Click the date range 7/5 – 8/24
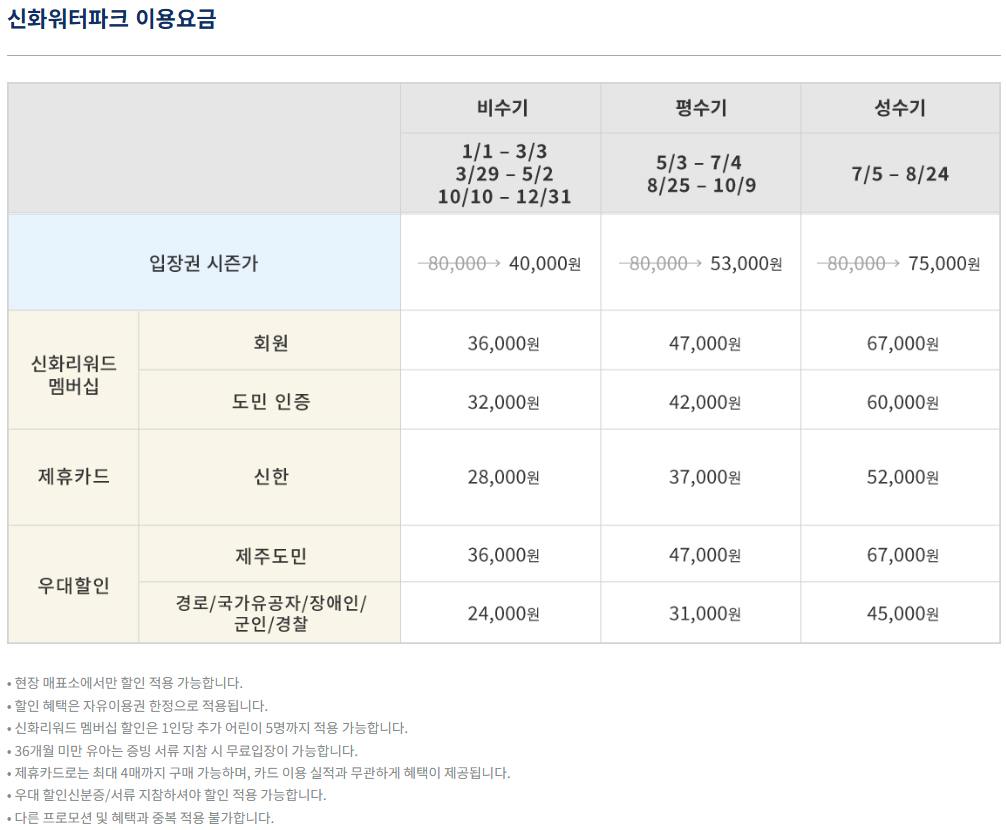Viewport: 1006px width, 830px height. pos(900,174)
